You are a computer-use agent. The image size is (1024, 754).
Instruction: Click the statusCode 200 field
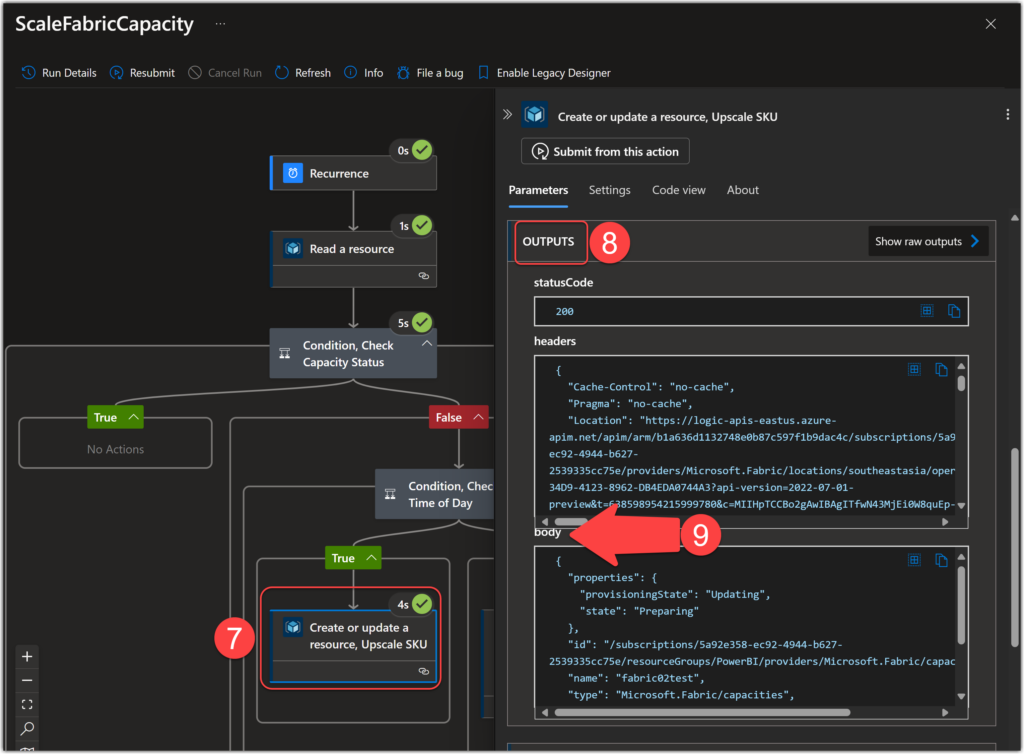751,311
